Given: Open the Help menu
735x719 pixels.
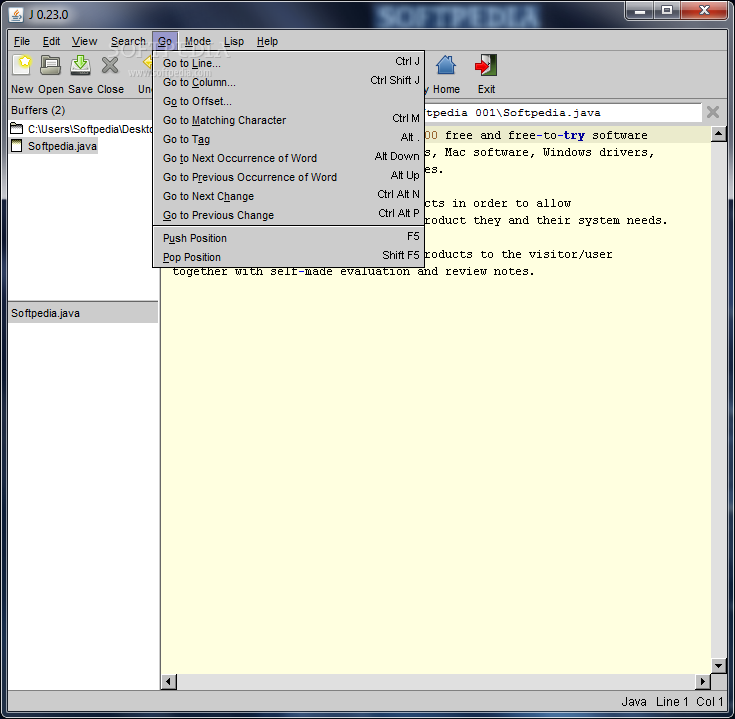Looking at the screenshot, I should (x=267, y=41).
